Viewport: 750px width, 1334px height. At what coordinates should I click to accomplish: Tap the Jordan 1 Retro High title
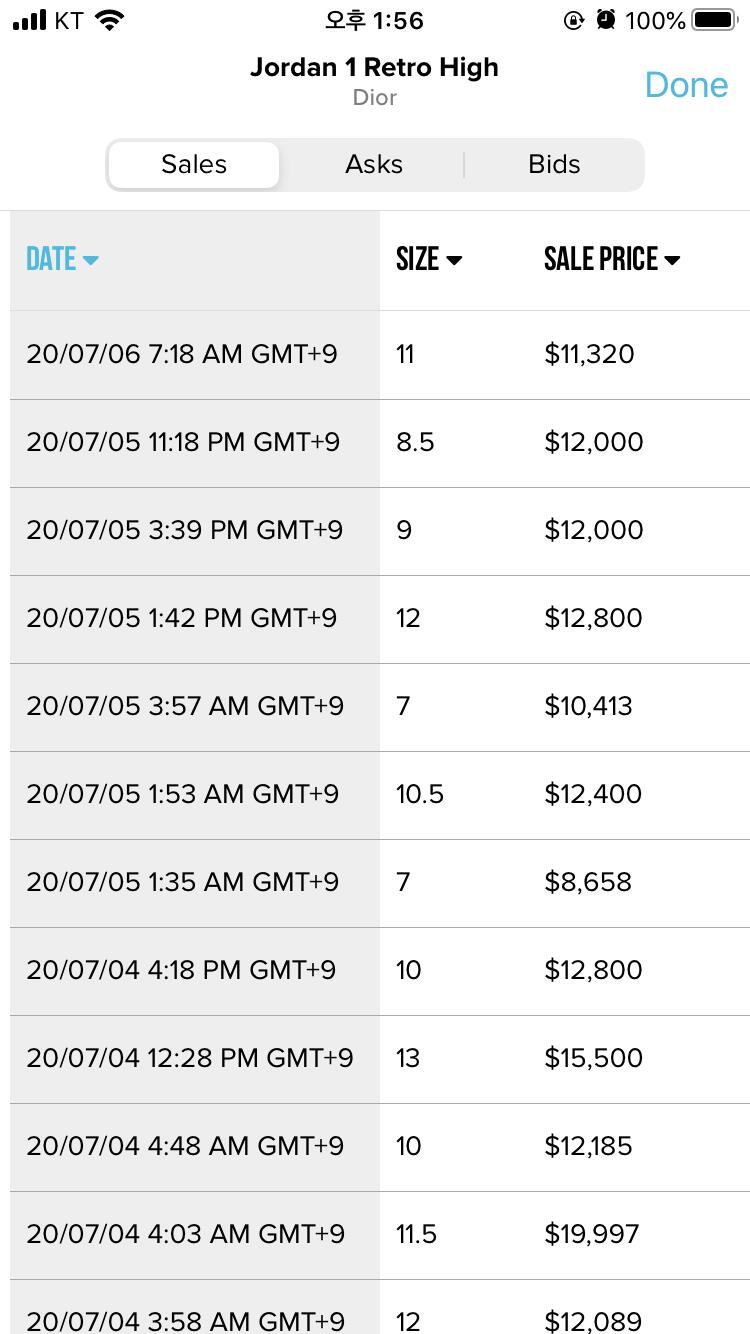(x=374, y=68)
